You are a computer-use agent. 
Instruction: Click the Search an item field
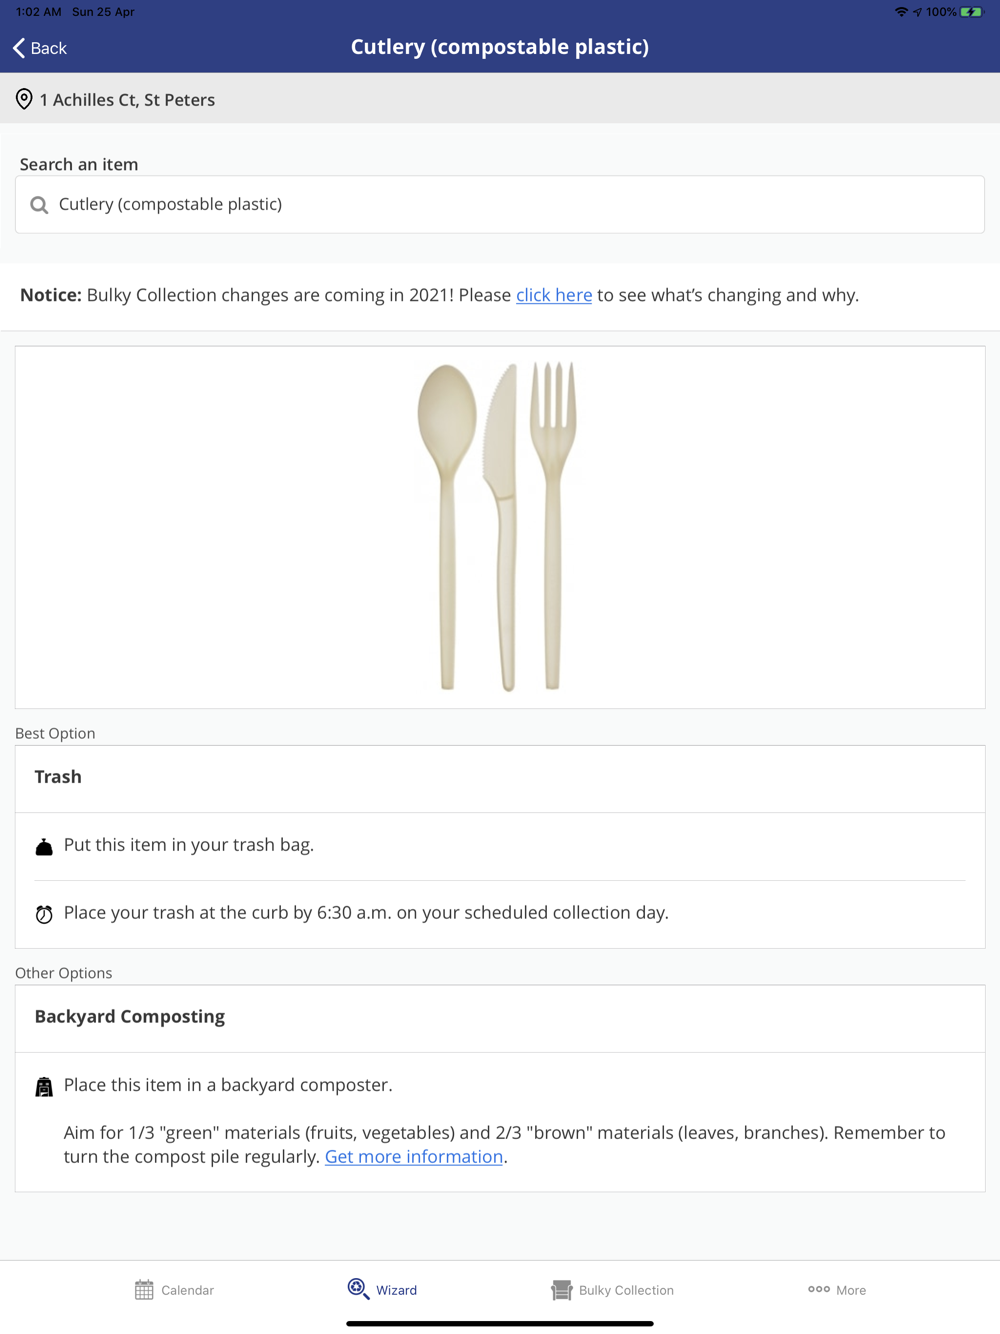[500, 205]
